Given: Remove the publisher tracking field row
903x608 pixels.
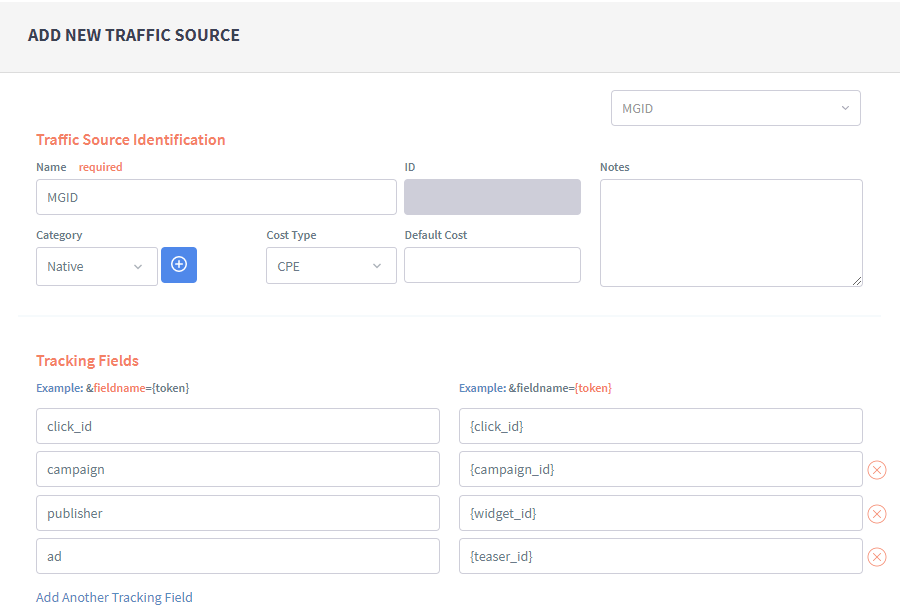Looking at the screenshot, I should click(877, 514).
